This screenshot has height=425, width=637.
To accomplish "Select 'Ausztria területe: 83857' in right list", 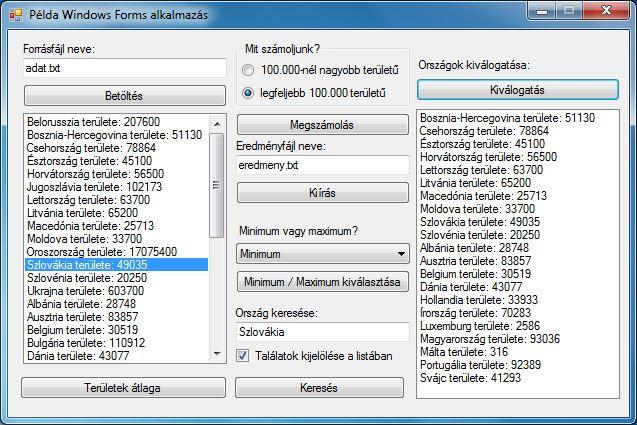I will click(x=518, y=261).
